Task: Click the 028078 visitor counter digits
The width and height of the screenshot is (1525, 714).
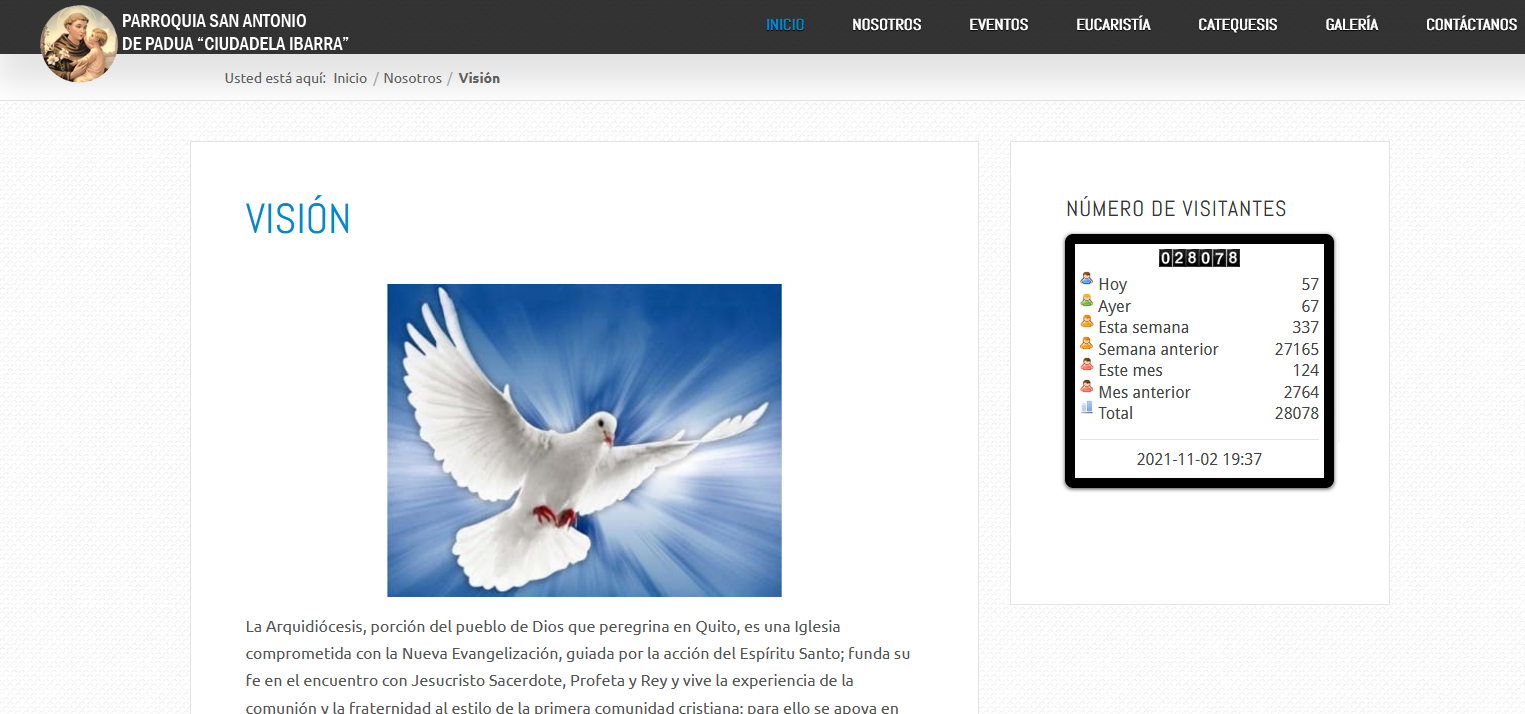Action: (x=1199, y=258)
